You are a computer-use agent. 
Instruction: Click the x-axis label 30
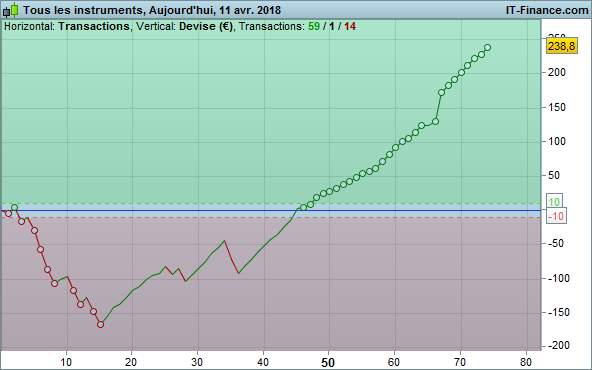point(197,362)
